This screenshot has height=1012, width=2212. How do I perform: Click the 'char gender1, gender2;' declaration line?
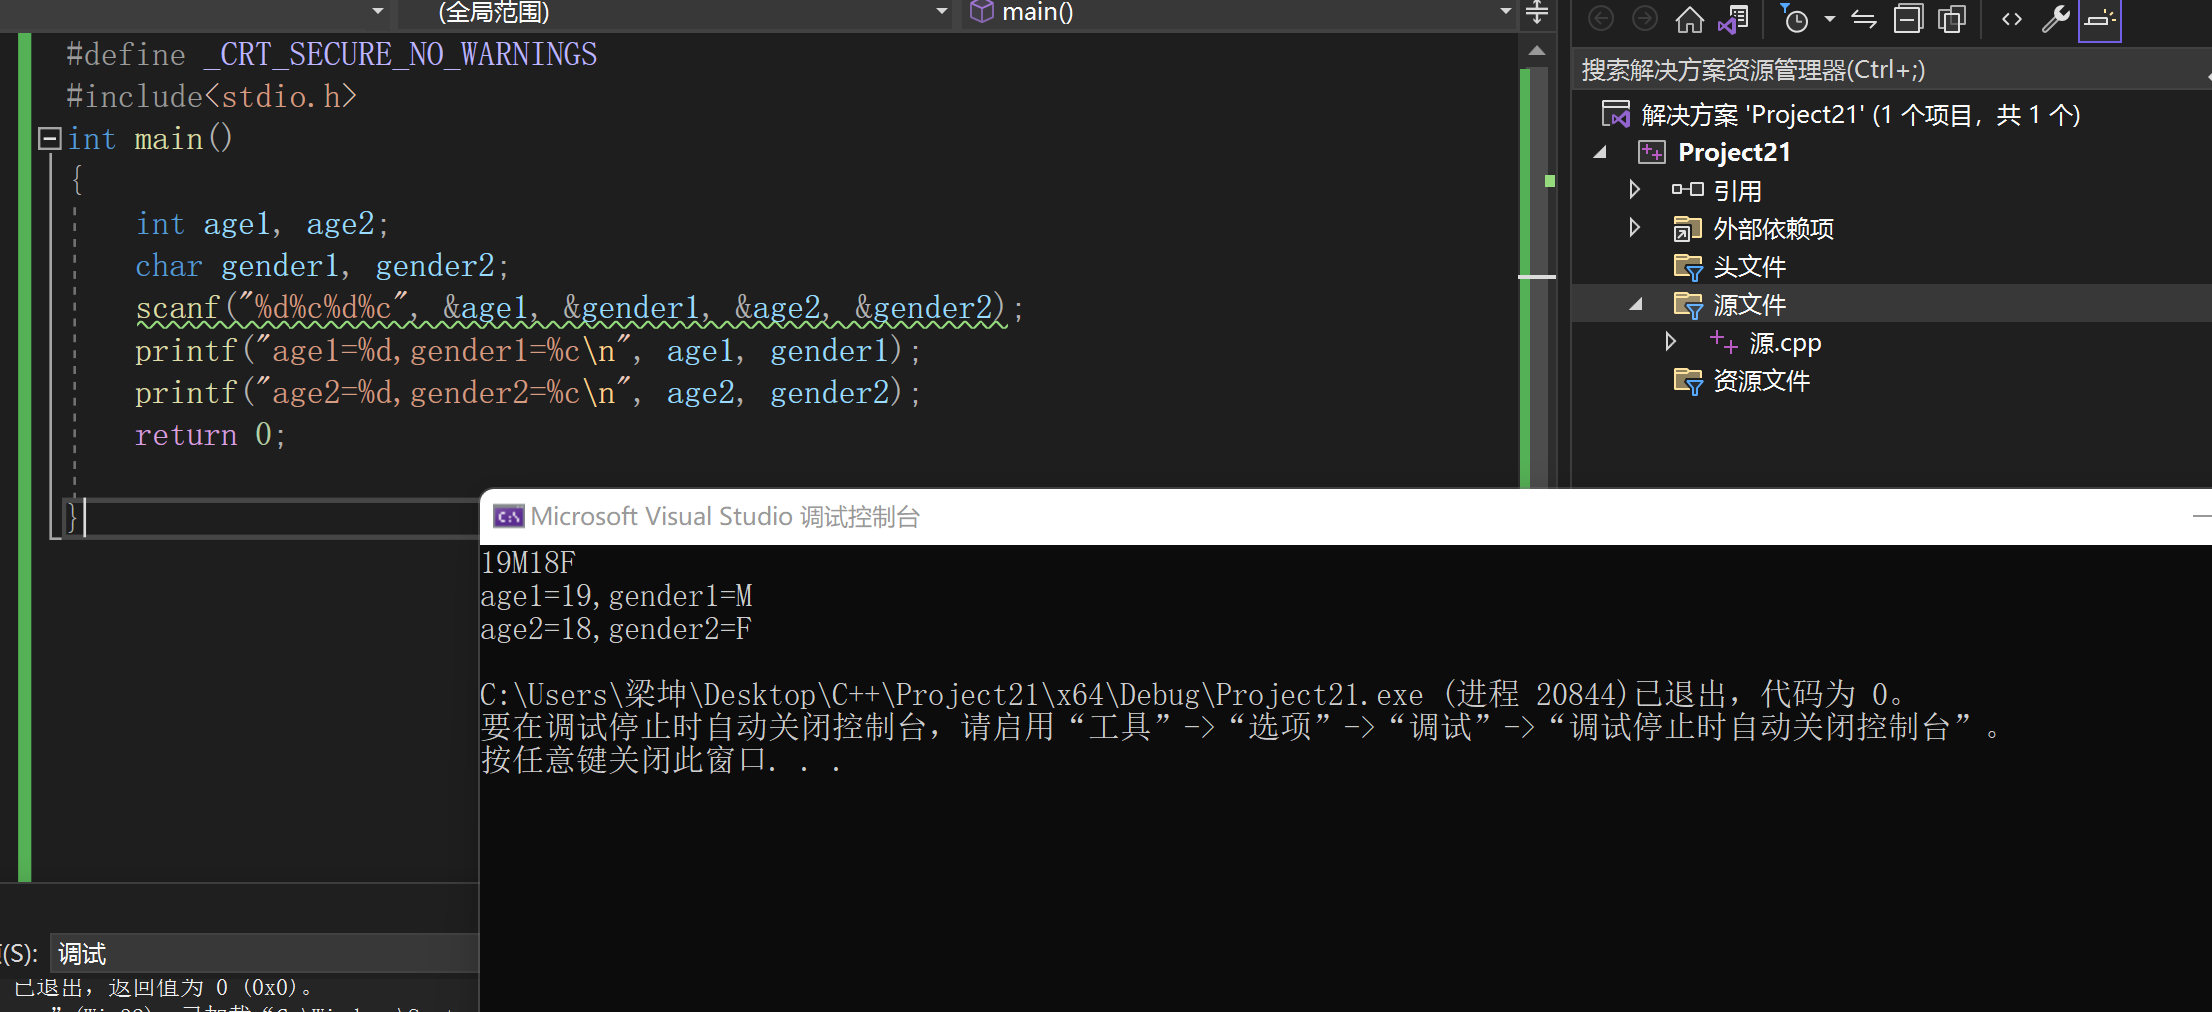[322, 266]
